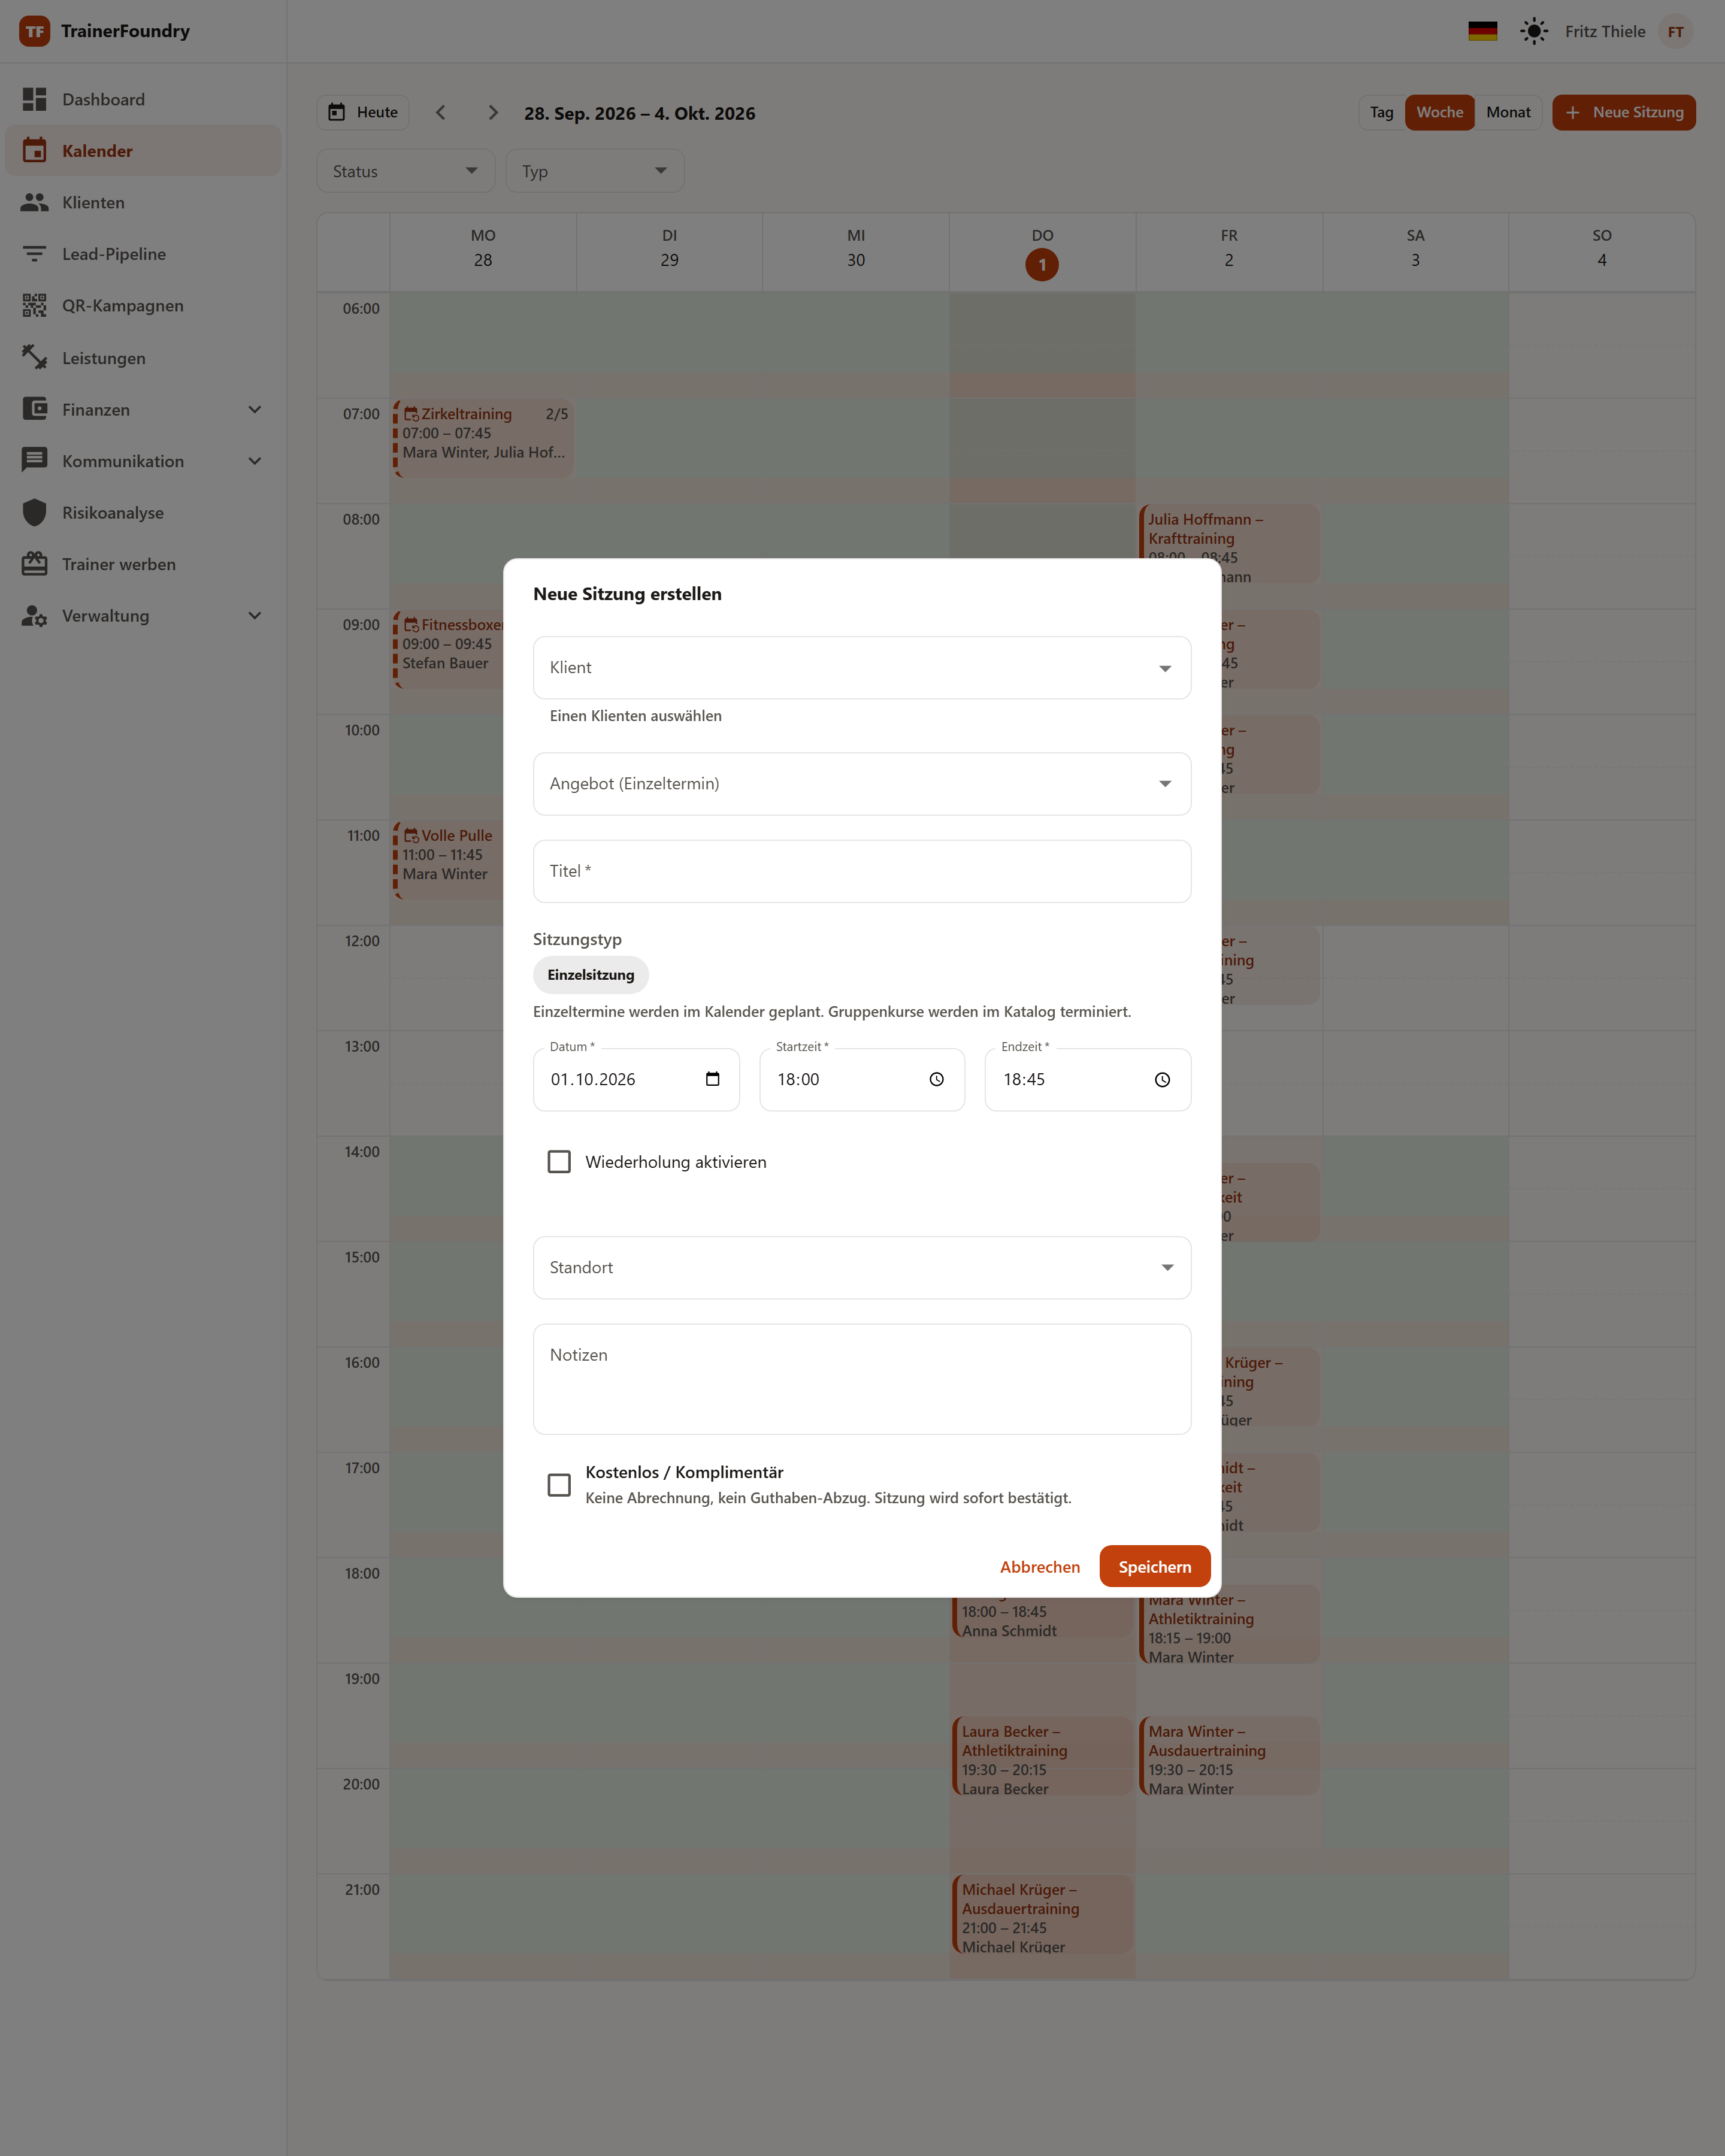Open the Startzeit clock picker icon
Image resolution: width=1725 pixels, height=2156 pixels.
pyautogui.click(x=936, y=1079)
